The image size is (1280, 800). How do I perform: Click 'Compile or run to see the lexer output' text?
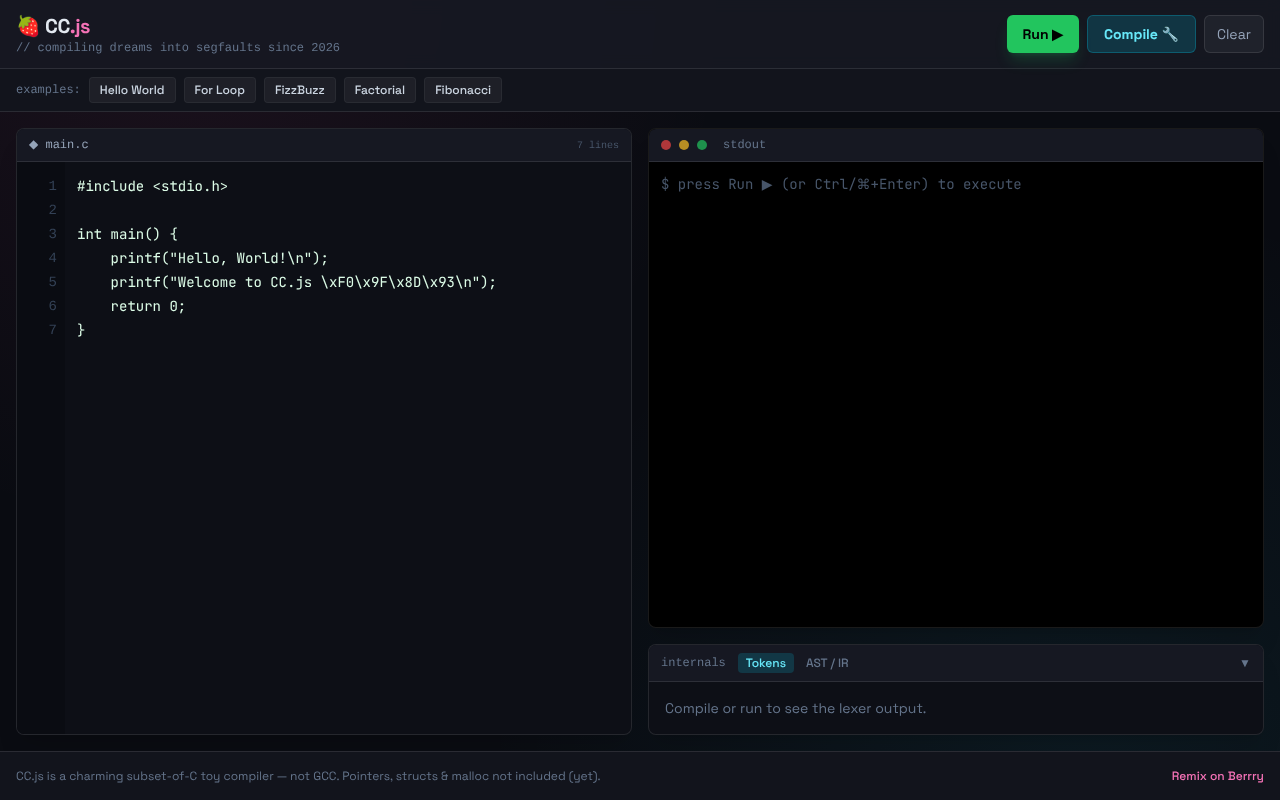coord(796,708)
